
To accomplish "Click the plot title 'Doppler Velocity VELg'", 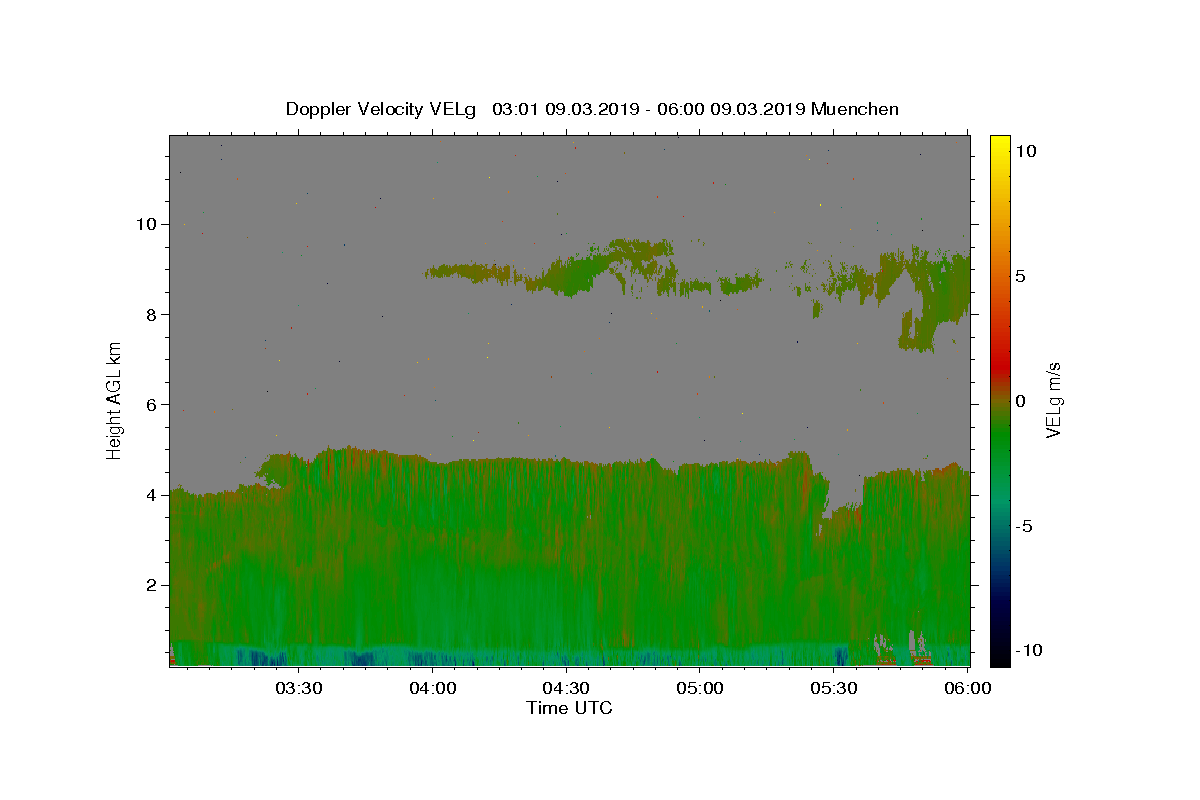I will click(x=381, y=109).
